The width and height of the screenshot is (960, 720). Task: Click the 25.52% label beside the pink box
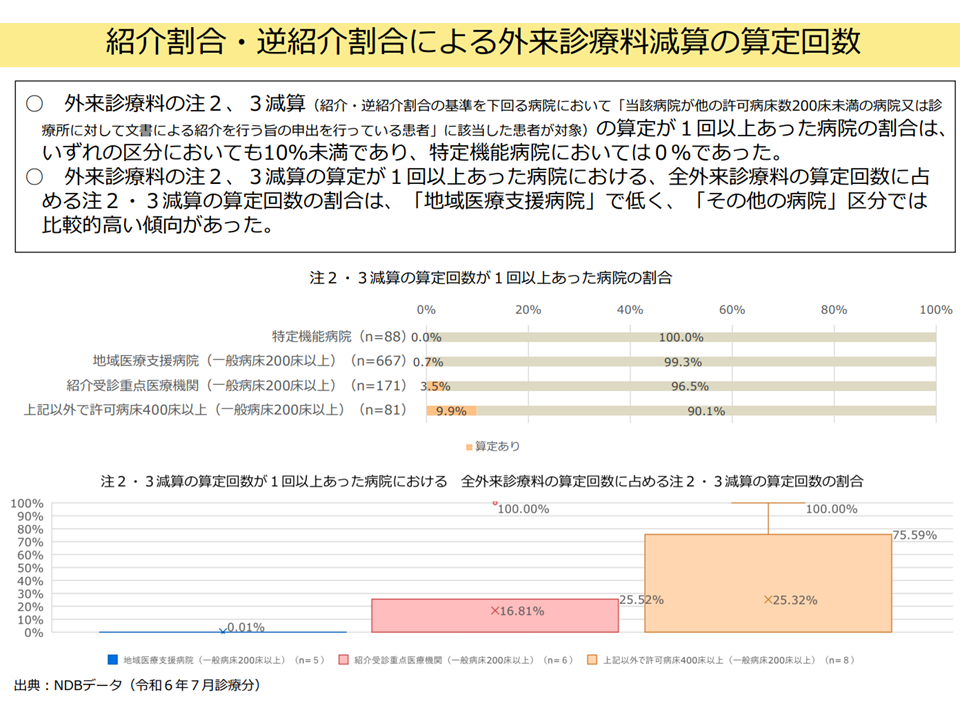[641, 600]
